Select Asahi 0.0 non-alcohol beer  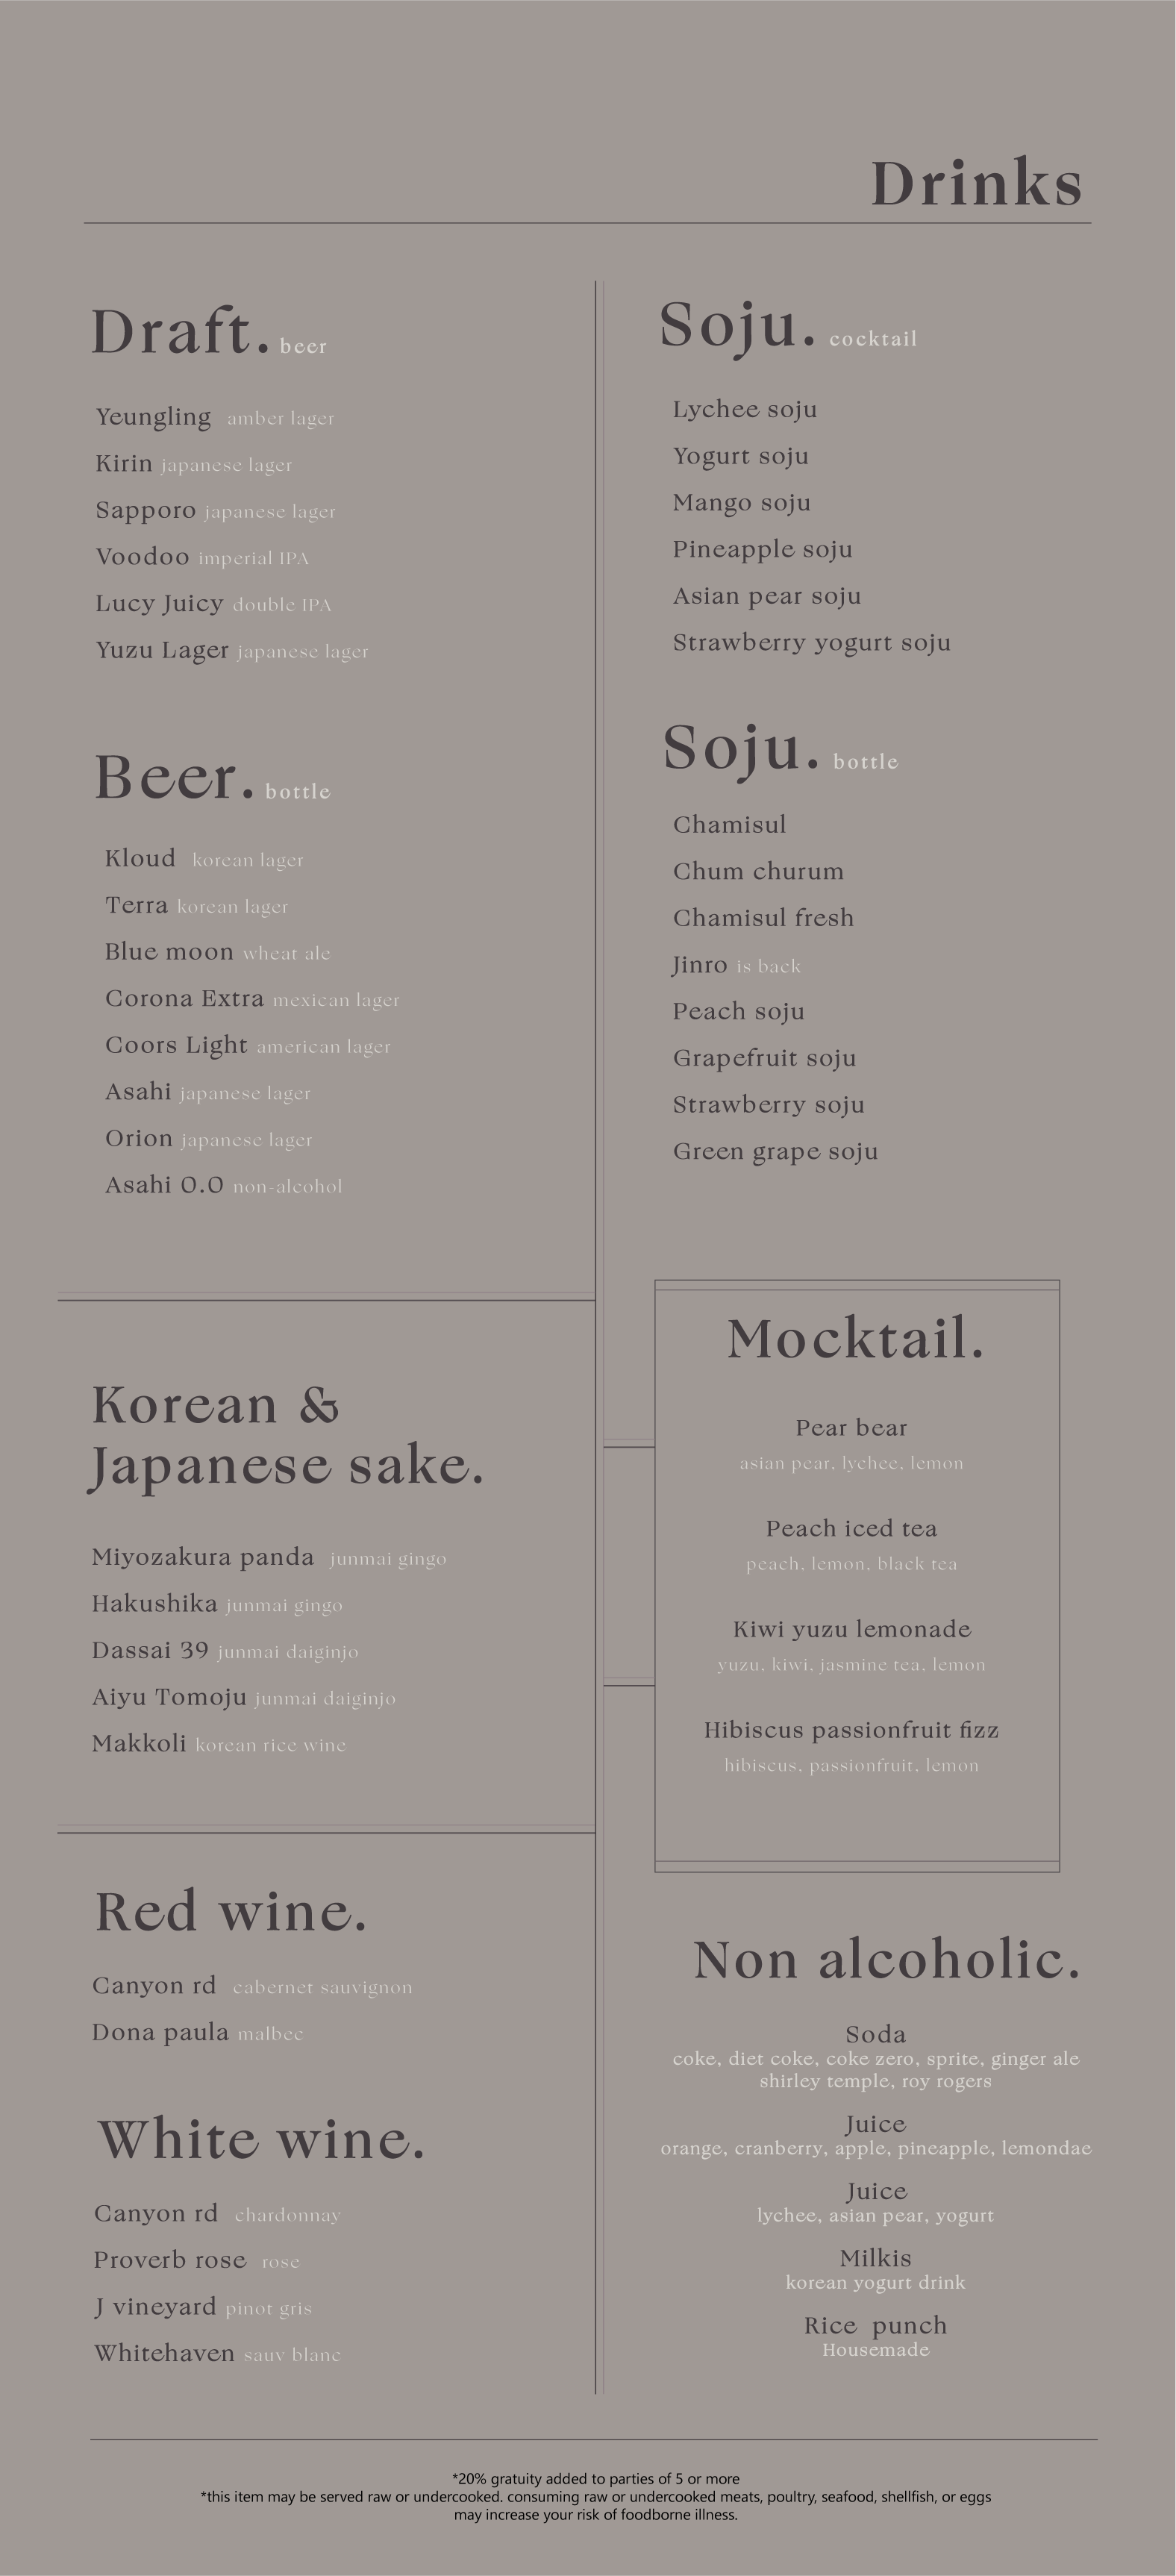223,1186
